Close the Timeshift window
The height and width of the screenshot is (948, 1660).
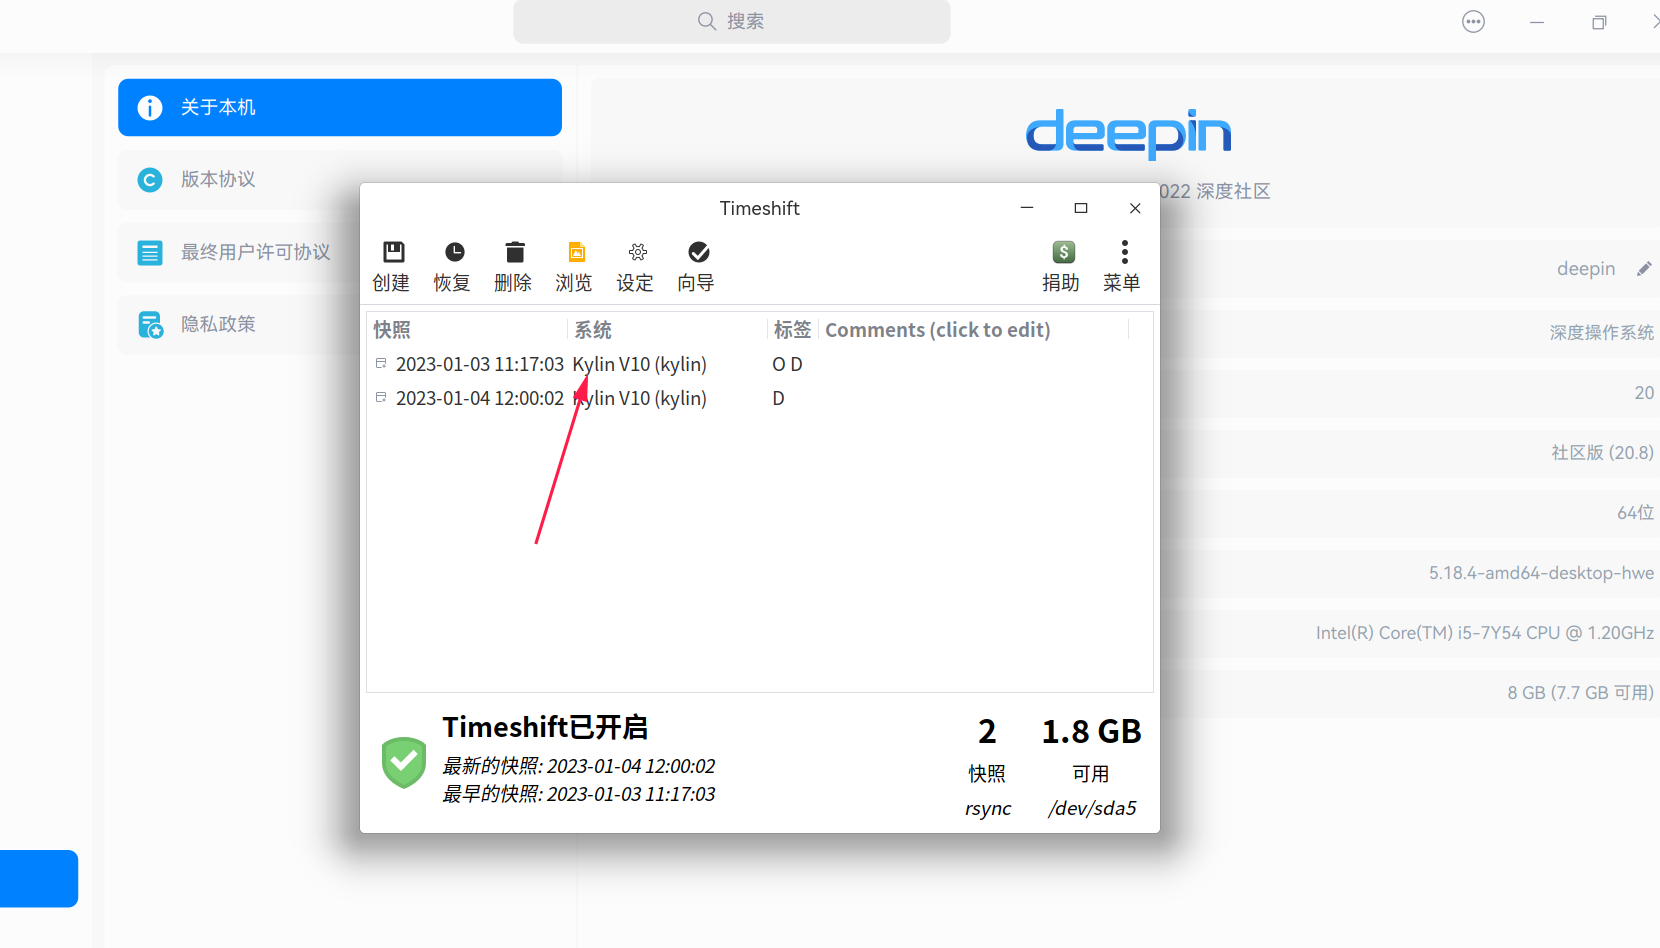(x=1135, y=208)
